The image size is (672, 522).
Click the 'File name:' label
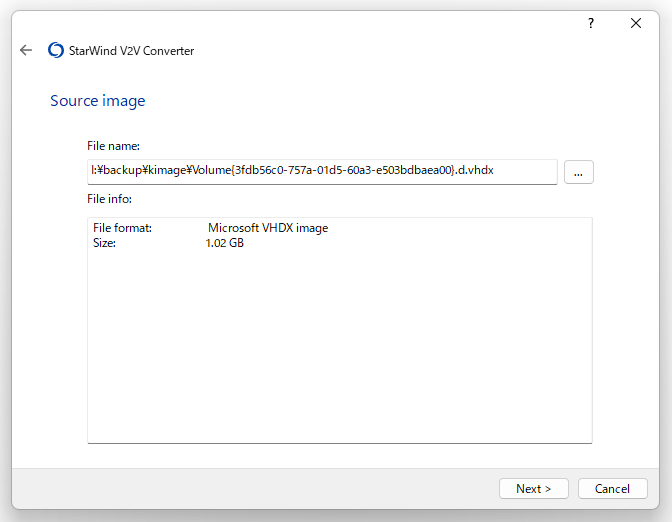point(114,146)
